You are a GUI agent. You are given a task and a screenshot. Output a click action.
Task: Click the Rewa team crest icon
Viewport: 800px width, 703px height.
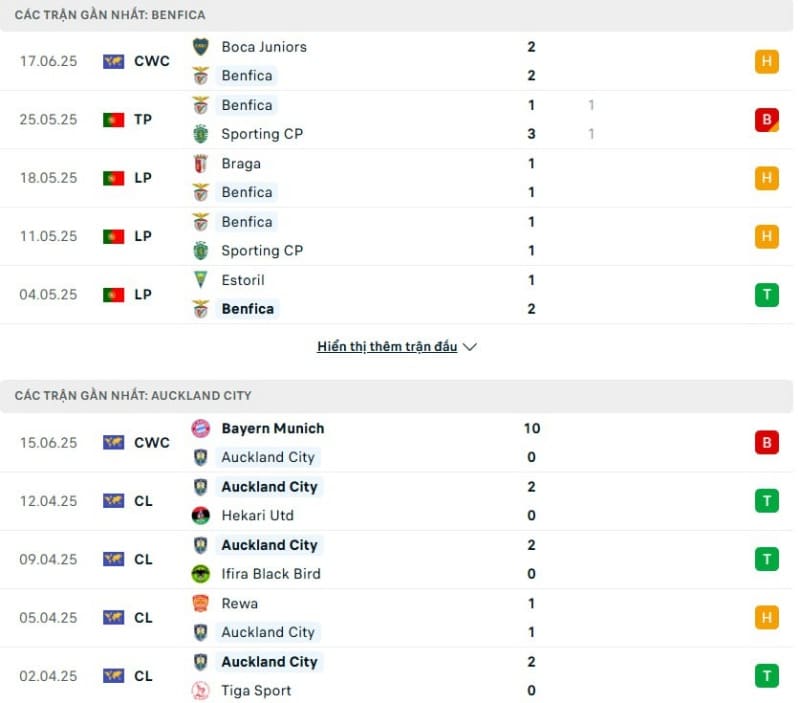(x=201, y=603)
